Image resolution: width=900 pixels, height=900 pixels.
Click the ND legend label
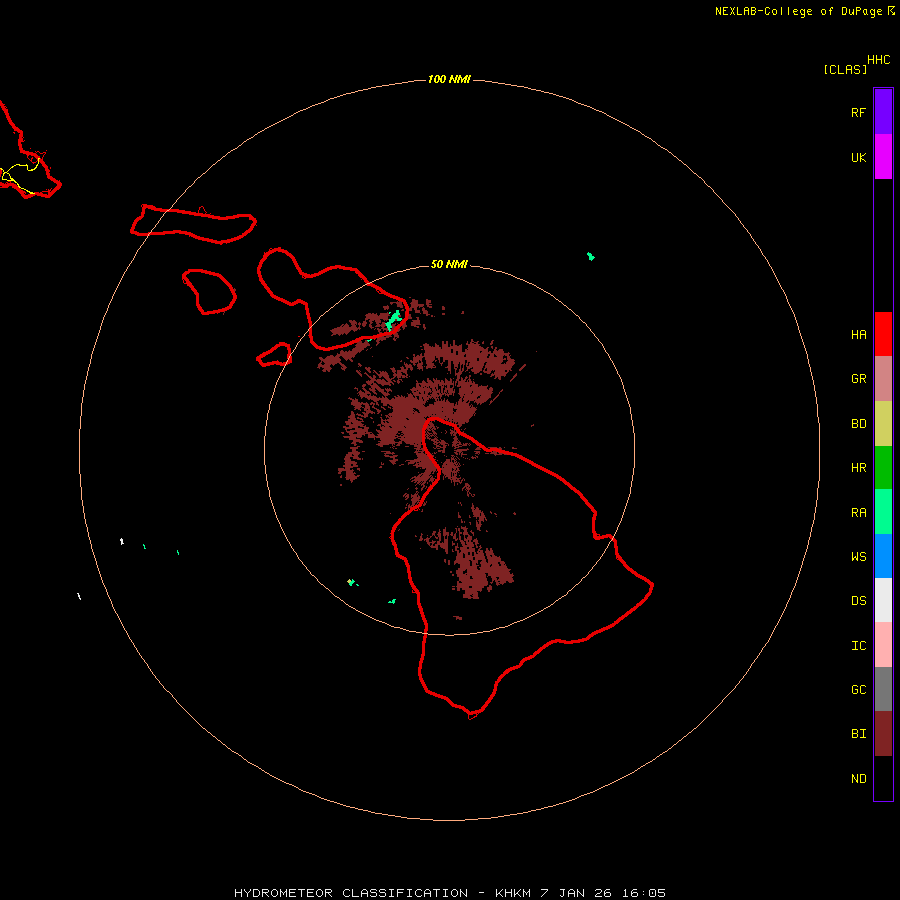[858, 779]
